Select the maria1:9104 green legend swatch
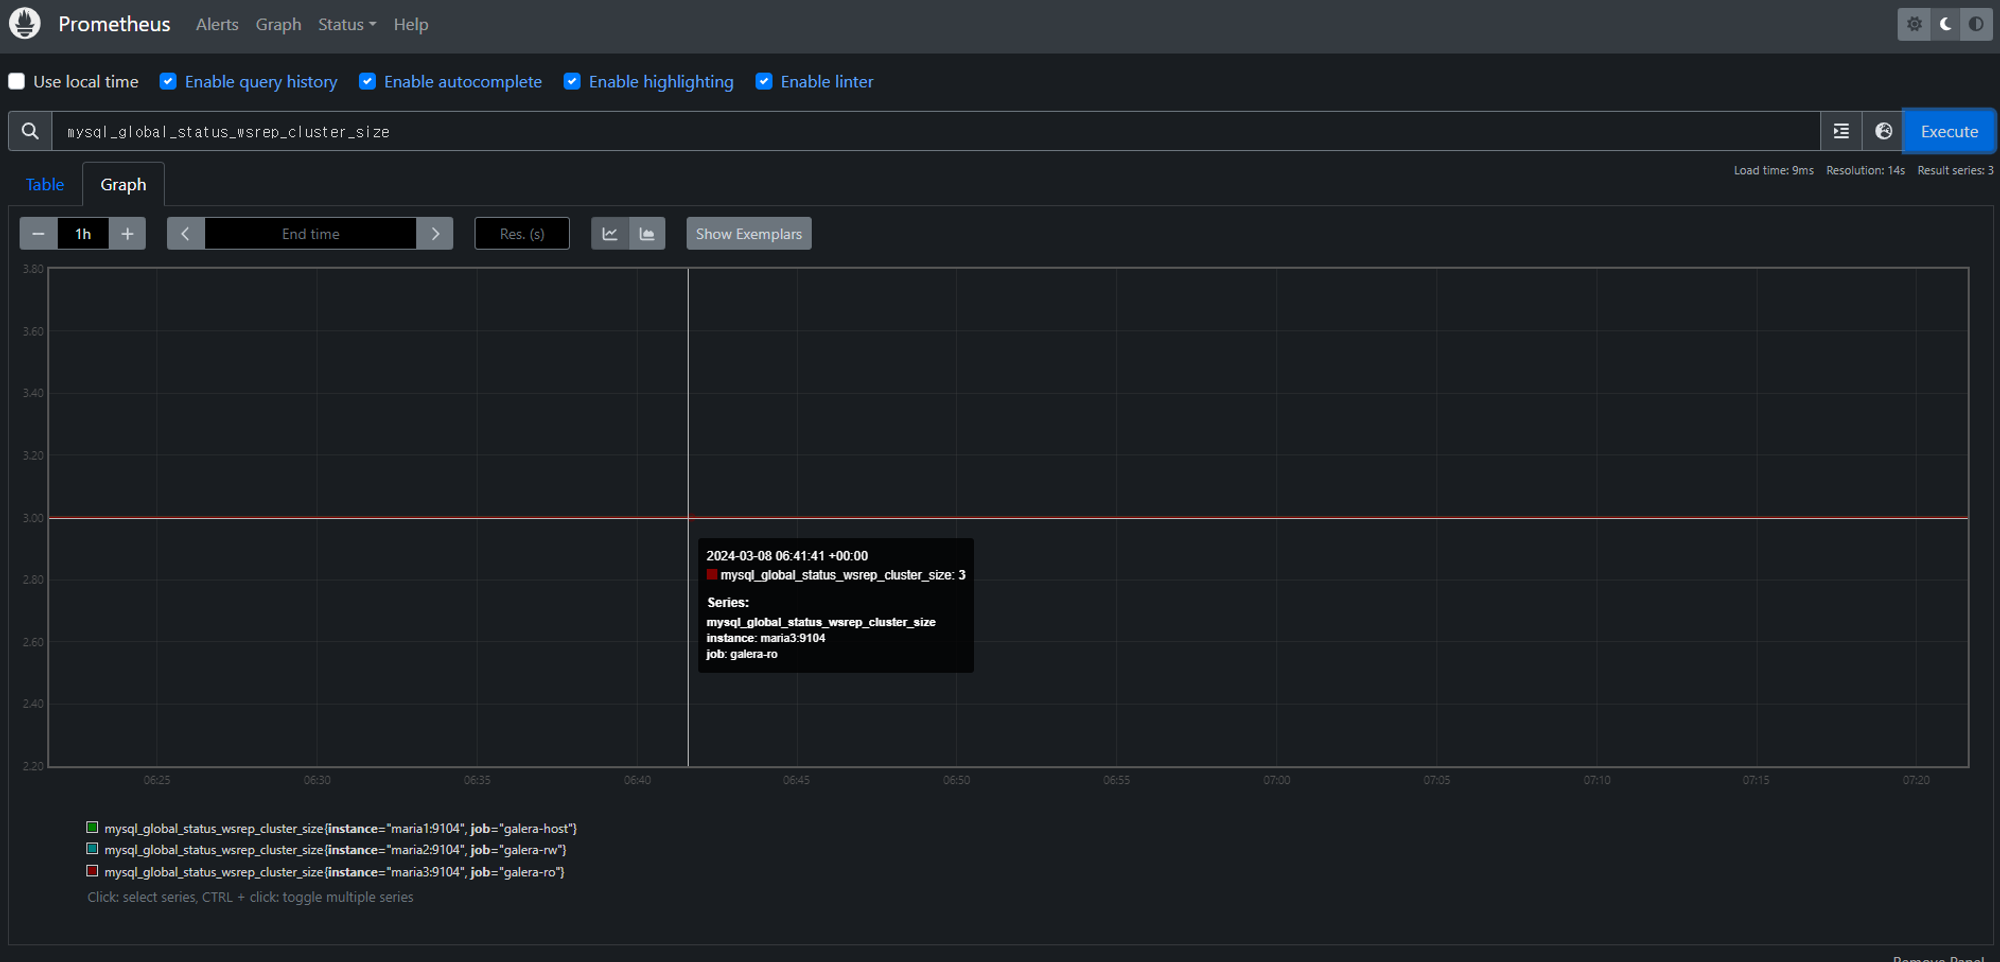Viewport: 2000px width, 962px height. point(92,827)
